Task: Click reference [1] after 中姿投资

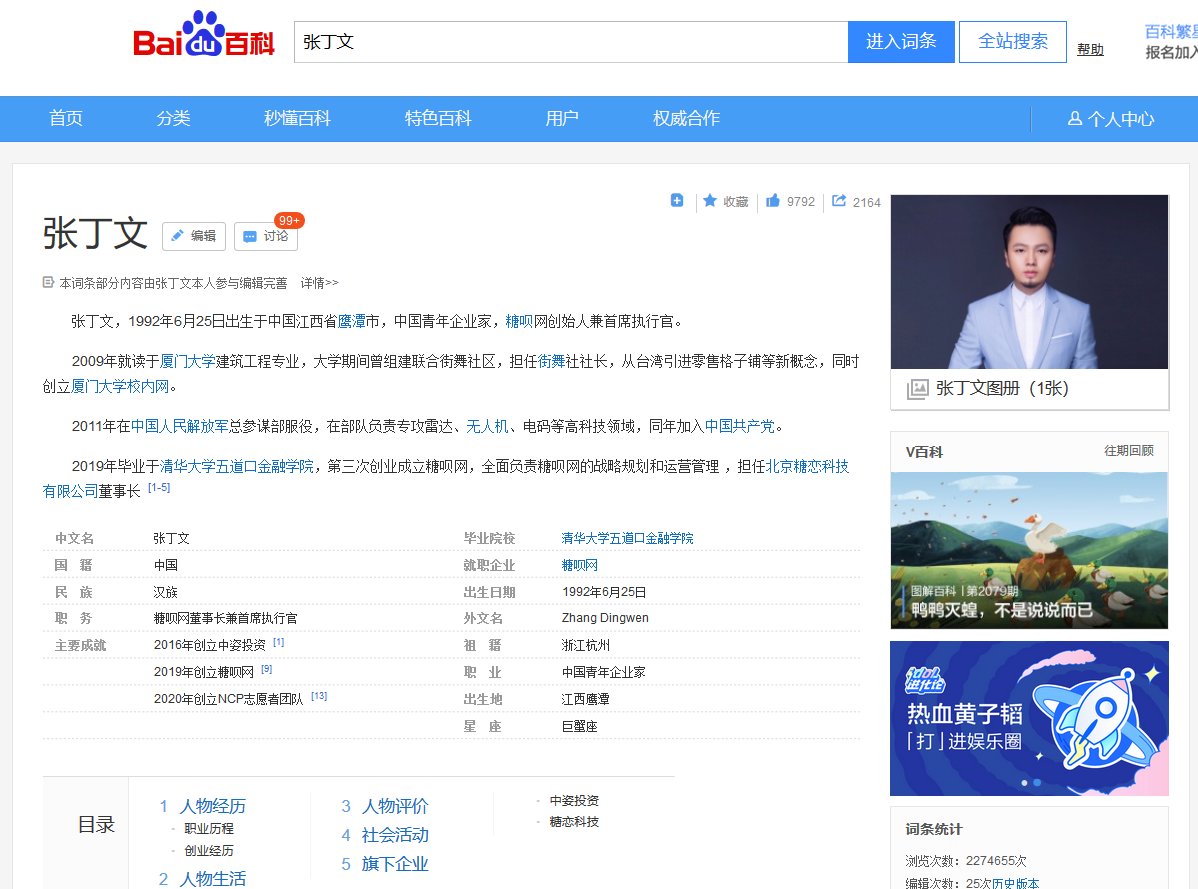Action: pos(279,642)
